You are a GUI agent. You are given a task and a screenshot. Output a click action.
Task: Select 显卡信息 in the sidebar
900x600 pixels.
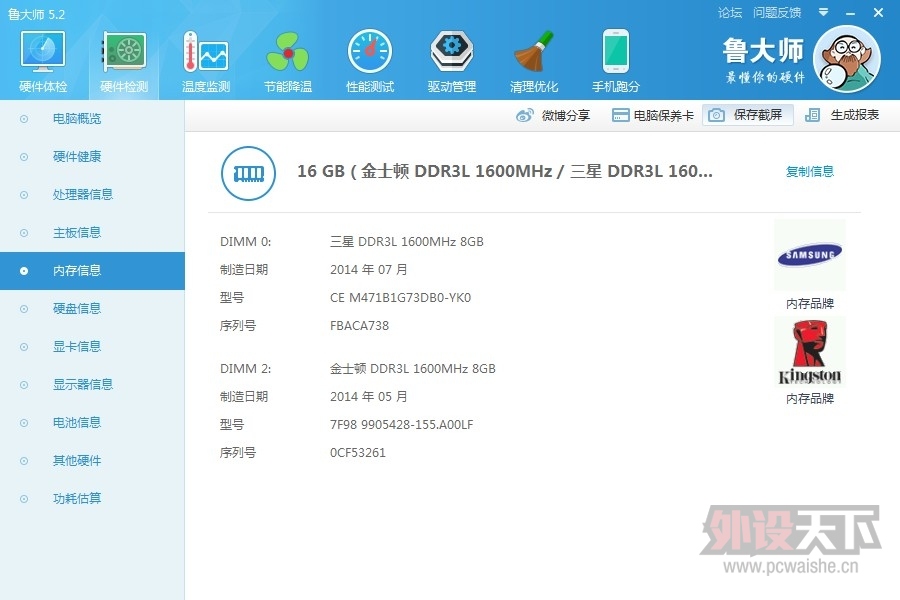(x=92, y=347)
